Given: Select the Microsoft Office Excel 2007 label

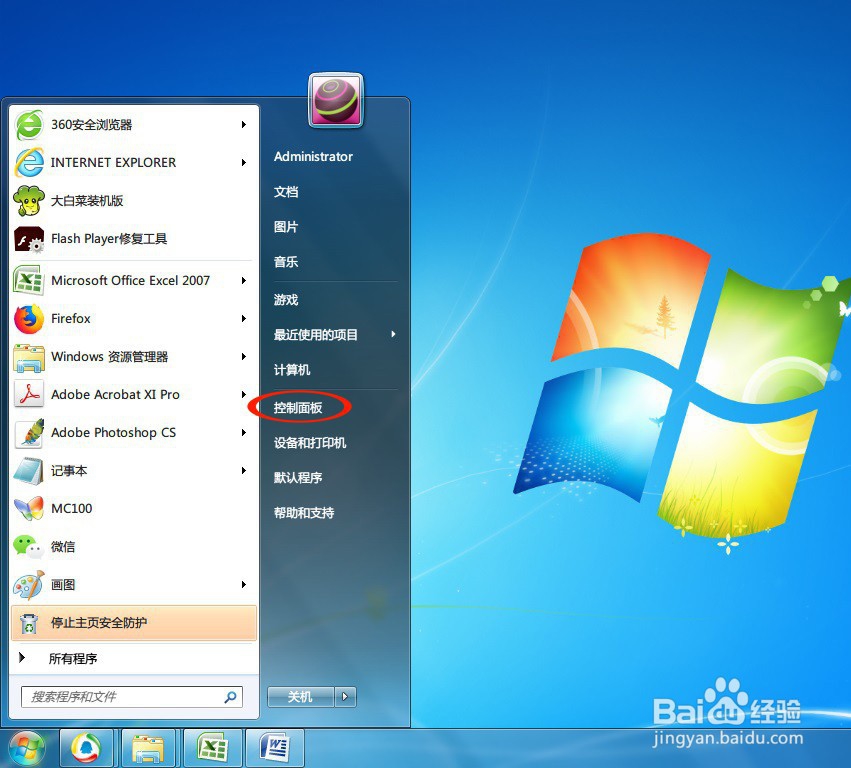Looking at the screenshot, I should click(130, 281).
